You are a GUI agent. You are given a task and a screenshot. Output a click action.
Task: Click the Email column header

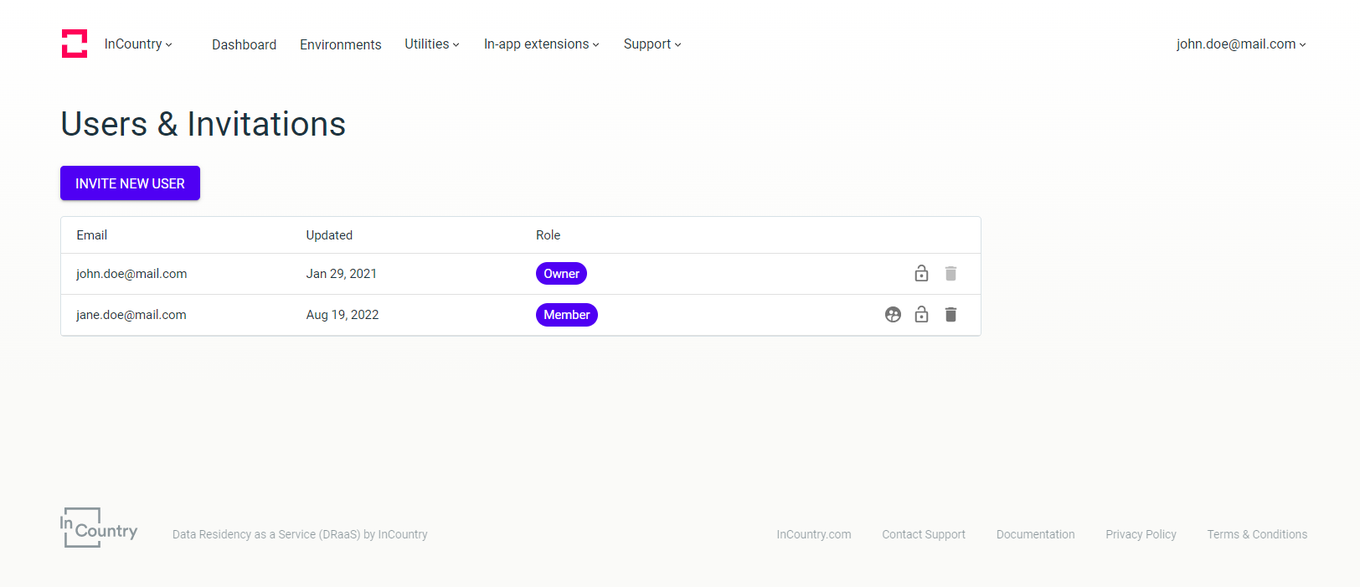(91, 235)
